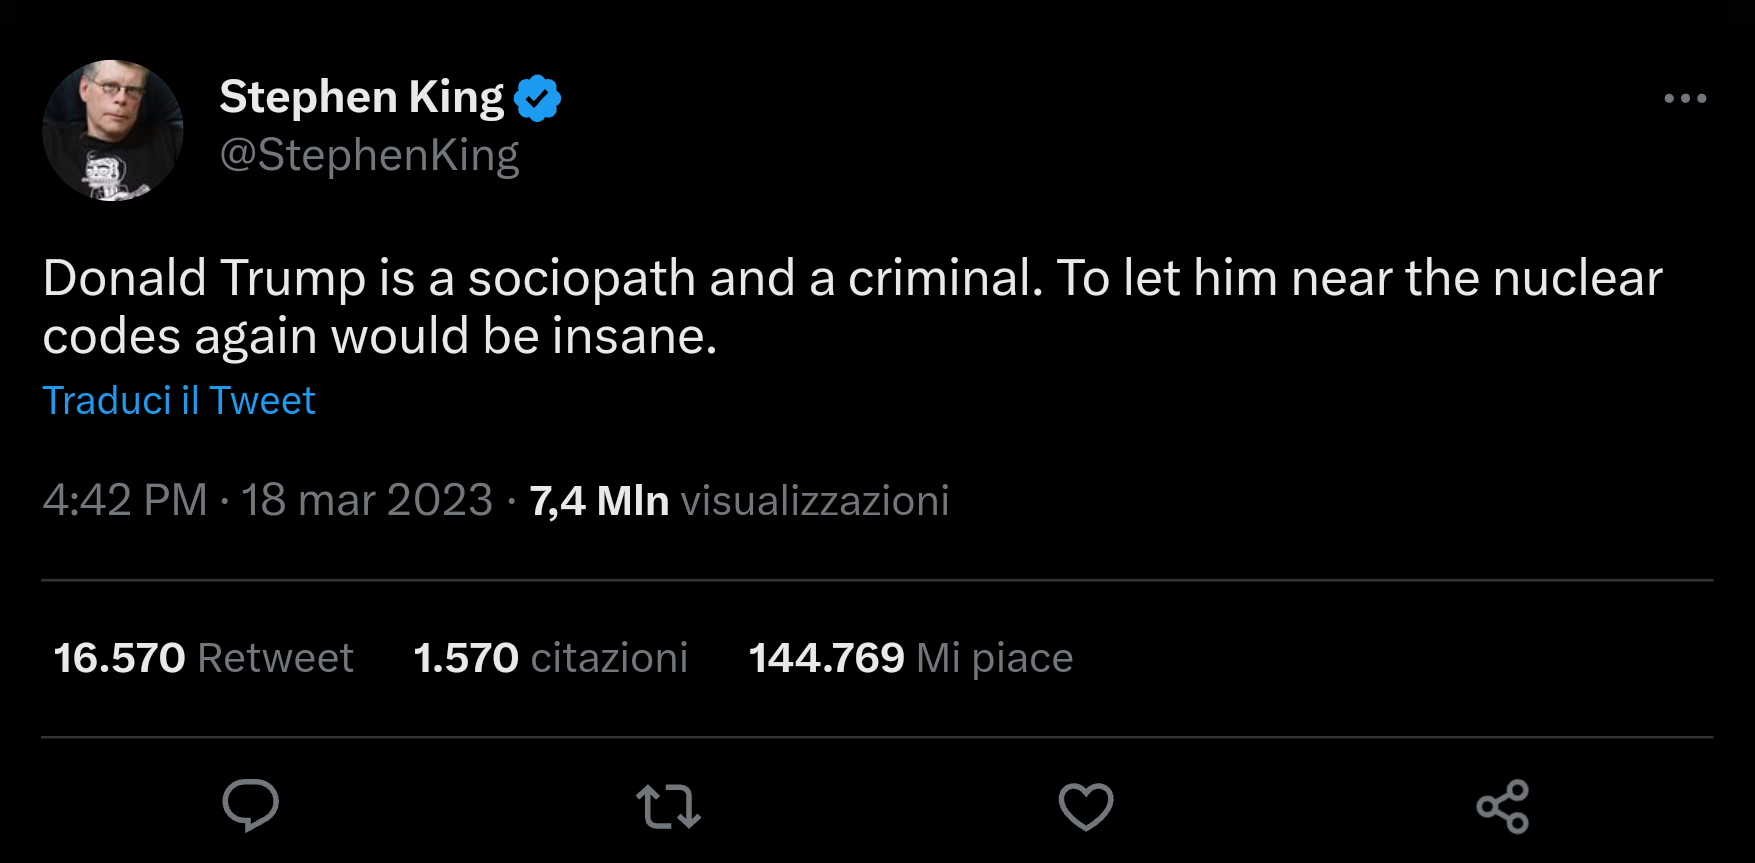
Task: Click the visualizzazioni label
Action: [815, 500]
